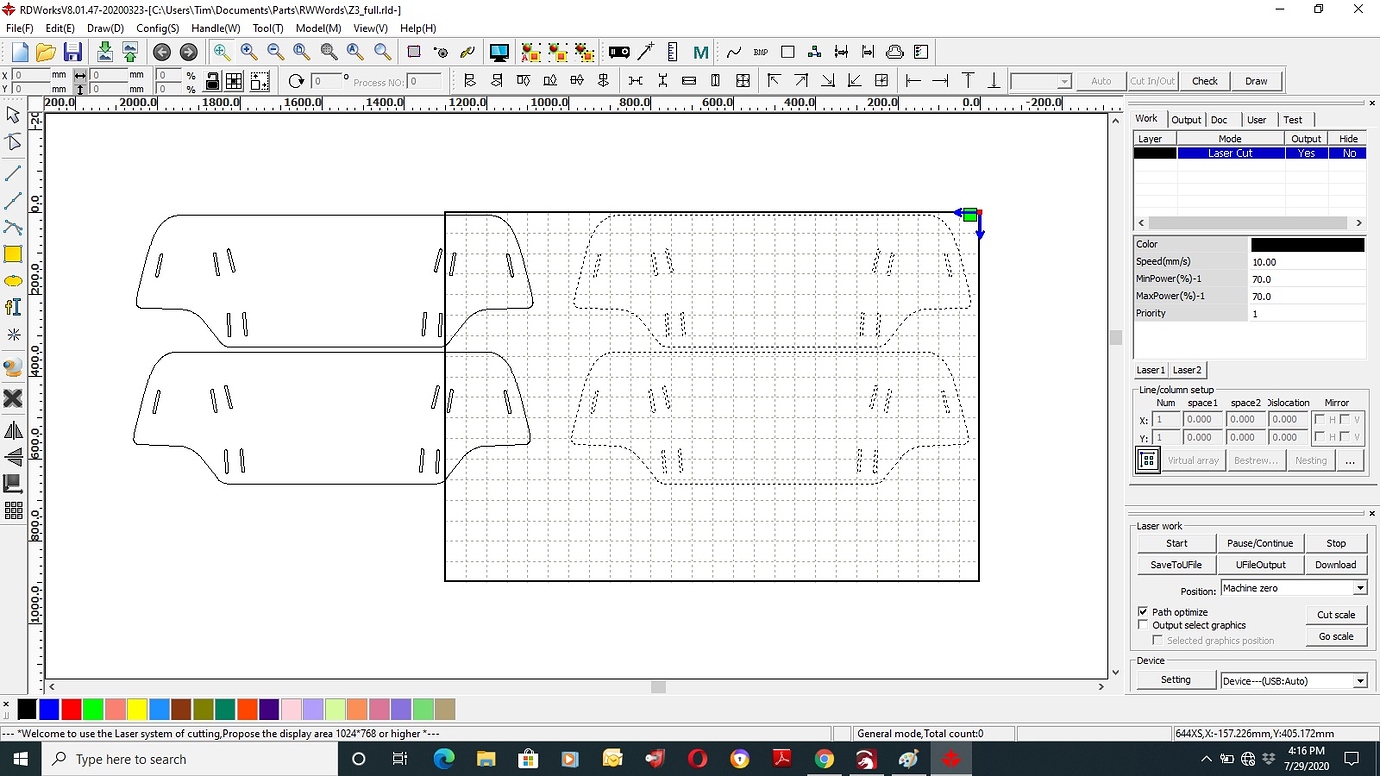Open the File menu
Image resolution: width=1380 pixels, height=776 pixels.
[x=20, y=28]
